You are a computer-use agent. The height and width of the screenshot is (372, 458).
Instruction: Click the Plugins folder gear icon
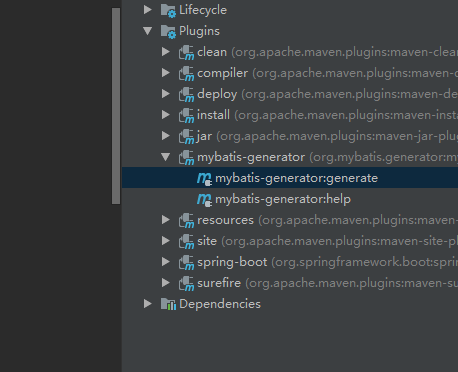tap(168, 31)
